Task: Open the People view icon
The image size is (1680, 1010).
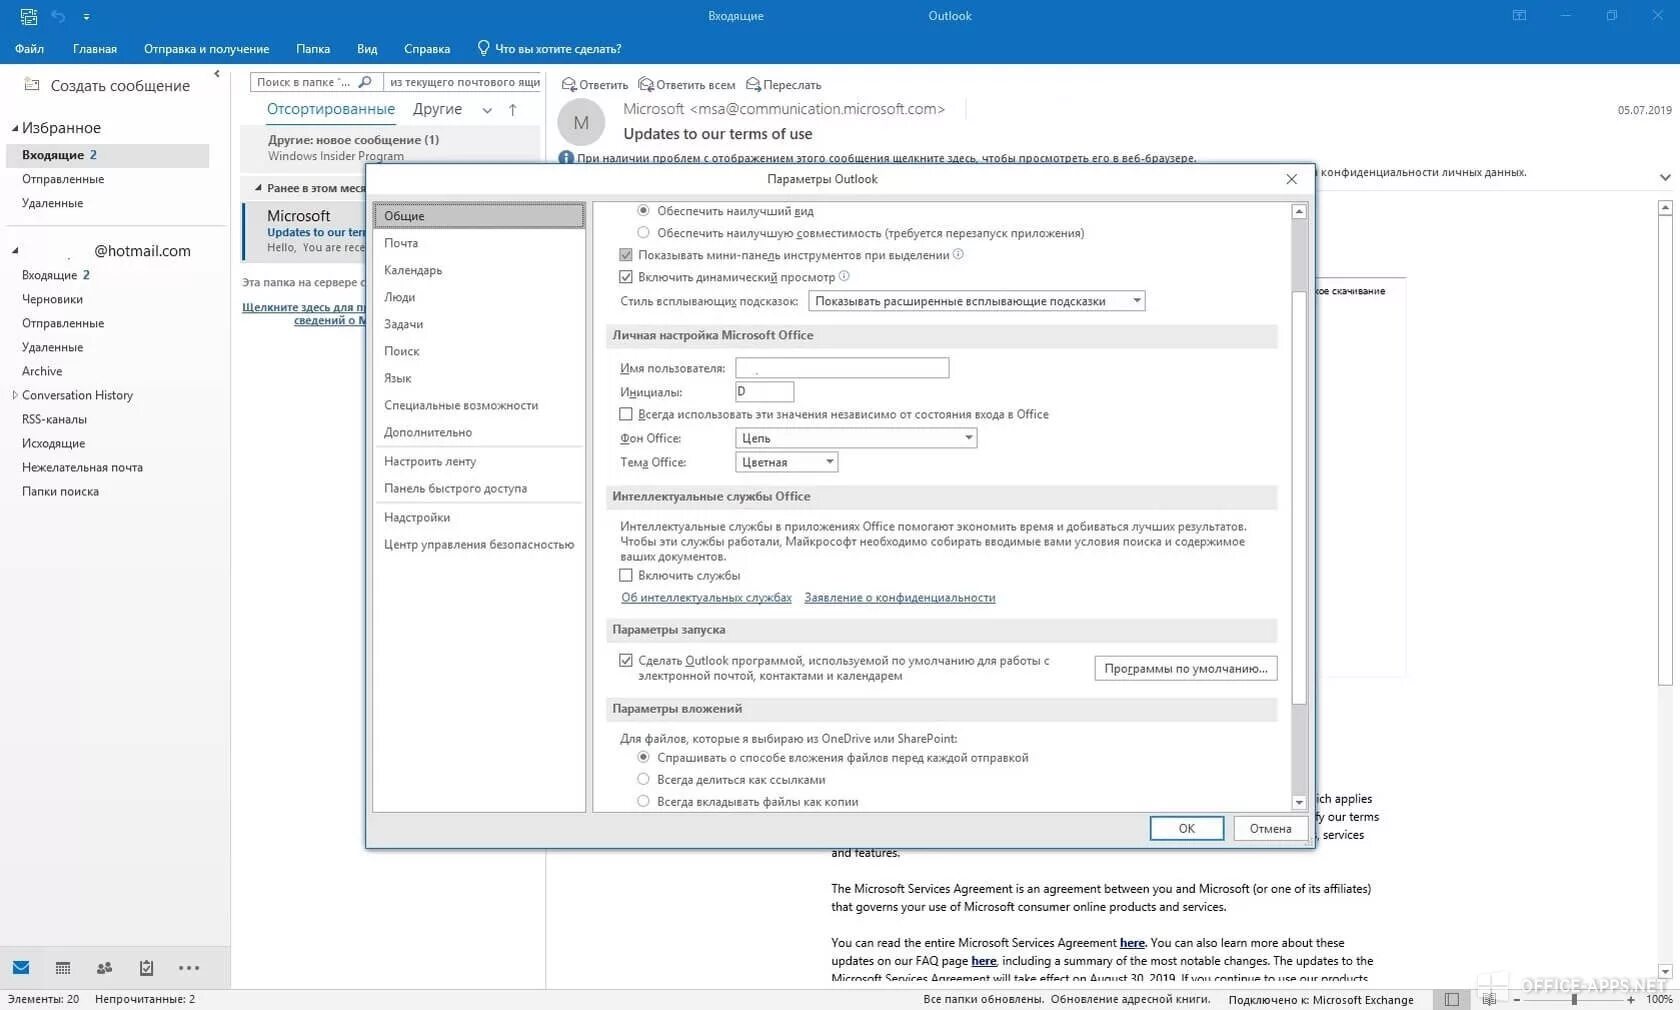Action: (104, 967)
